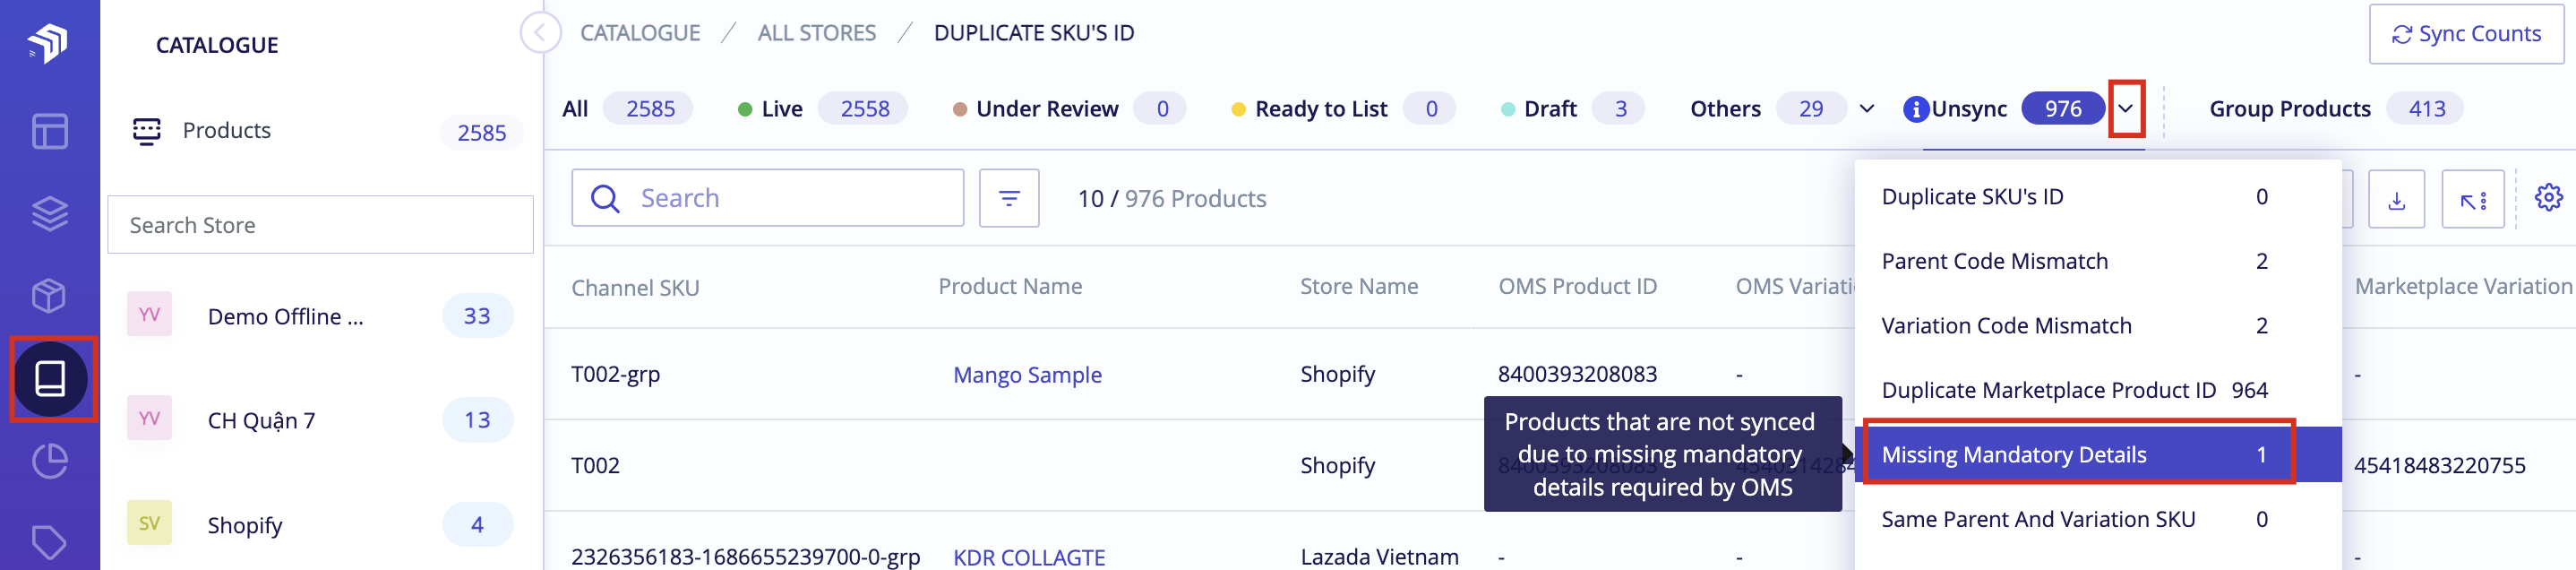The width and height of the screenshot is (2576, 570).
Task: Click the product Search input field
Action: [767, 198]
